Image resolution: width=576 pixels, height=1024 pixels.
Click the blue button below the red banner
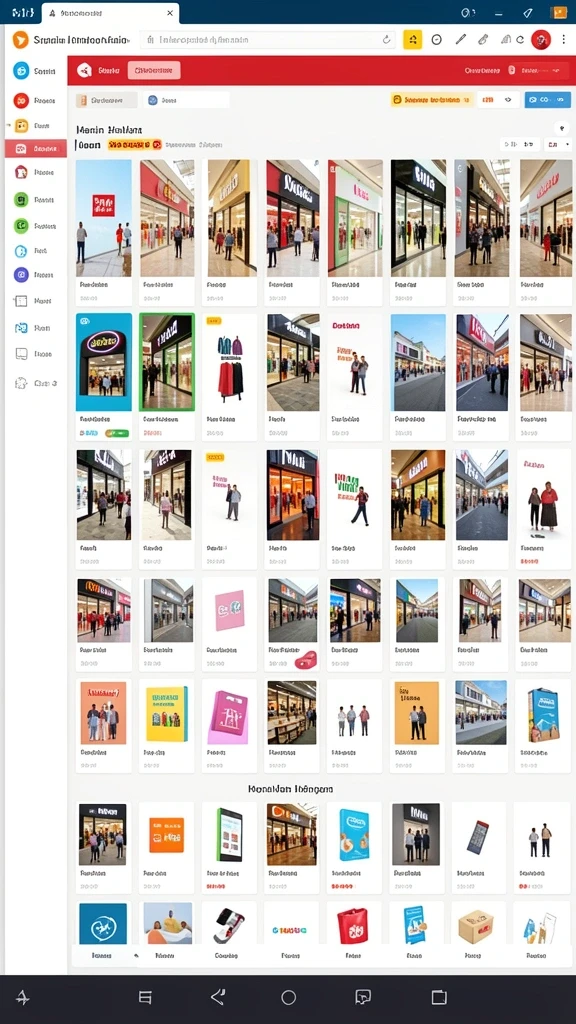click(547, 100)
